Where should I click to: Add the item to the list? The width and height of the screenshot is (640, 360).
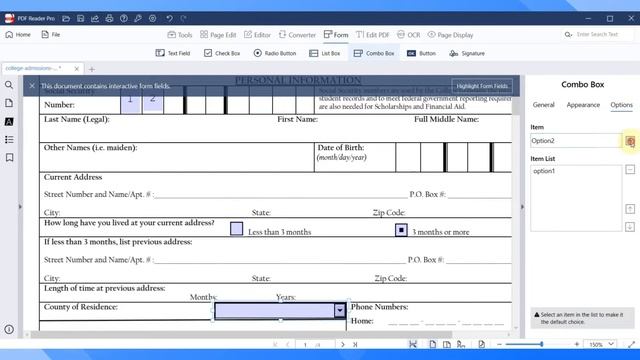click(x=630, y=141)
